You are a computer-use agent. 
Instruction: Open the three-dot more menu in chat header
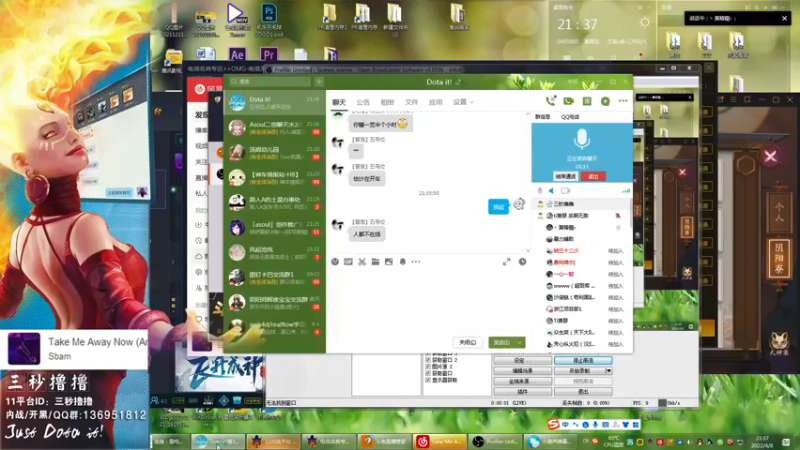(x=623, y=101)
